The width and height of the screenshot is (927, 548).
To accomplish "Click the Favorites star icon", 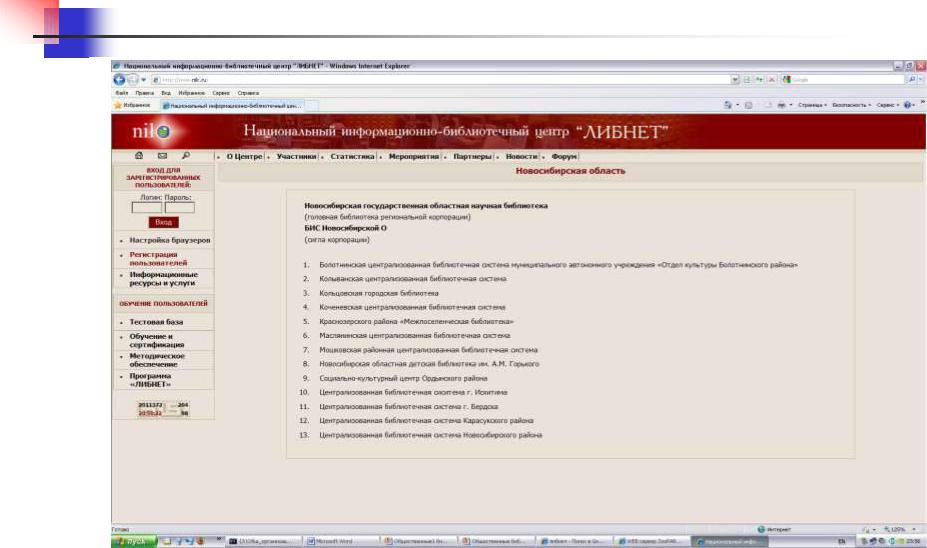I will pyautogui.click(x=118, y=105).
